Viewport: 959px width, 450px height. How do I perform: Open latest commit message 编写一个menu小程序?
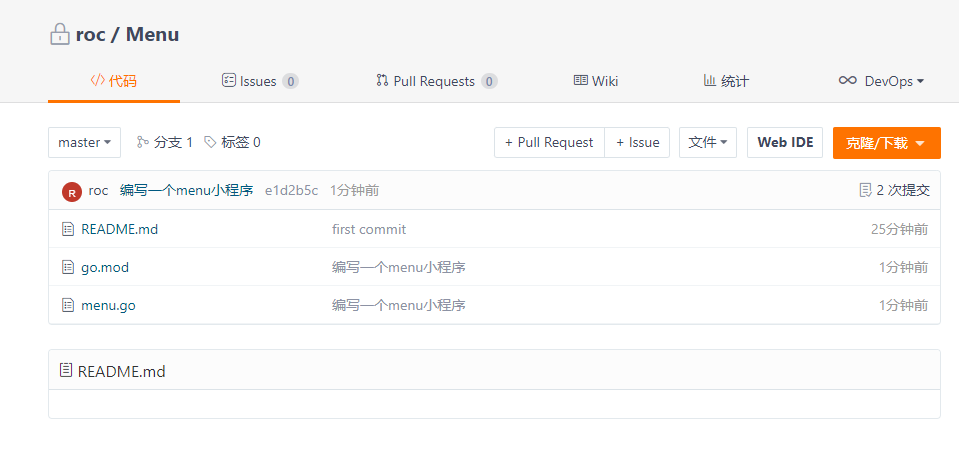(187, 190)
